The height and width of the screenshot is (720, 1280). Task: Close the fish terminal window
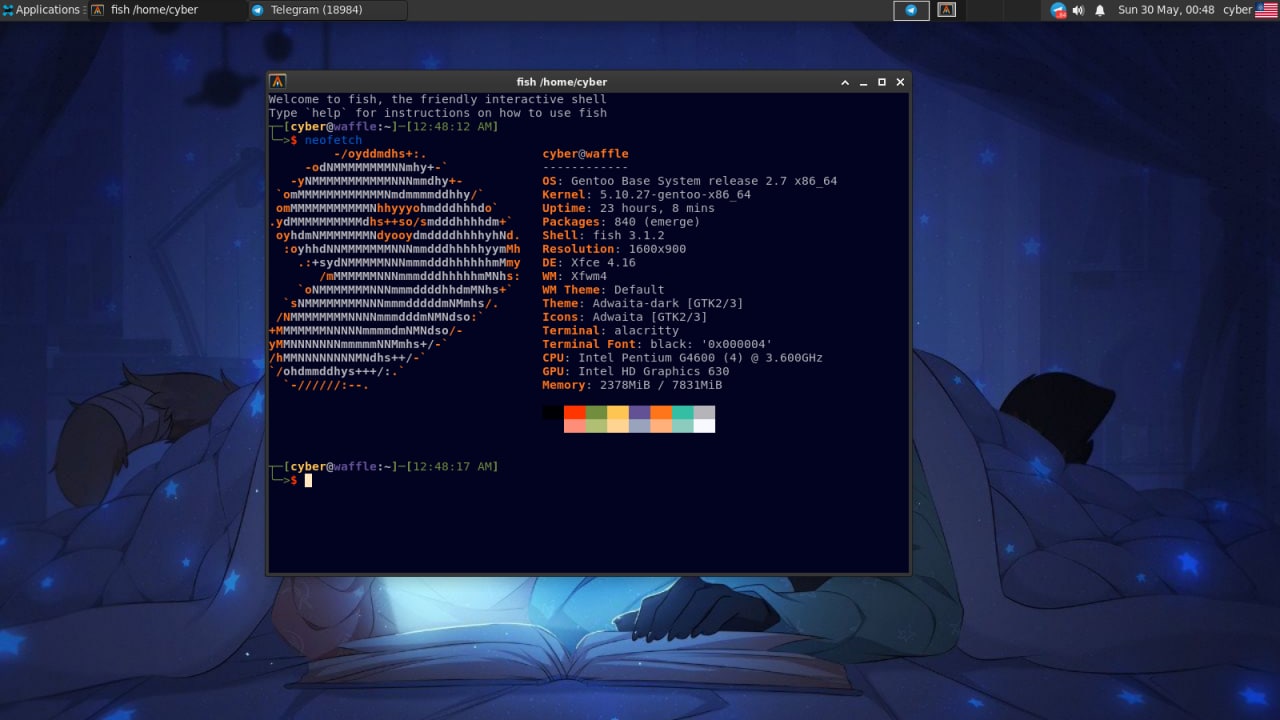coord(900,82)
